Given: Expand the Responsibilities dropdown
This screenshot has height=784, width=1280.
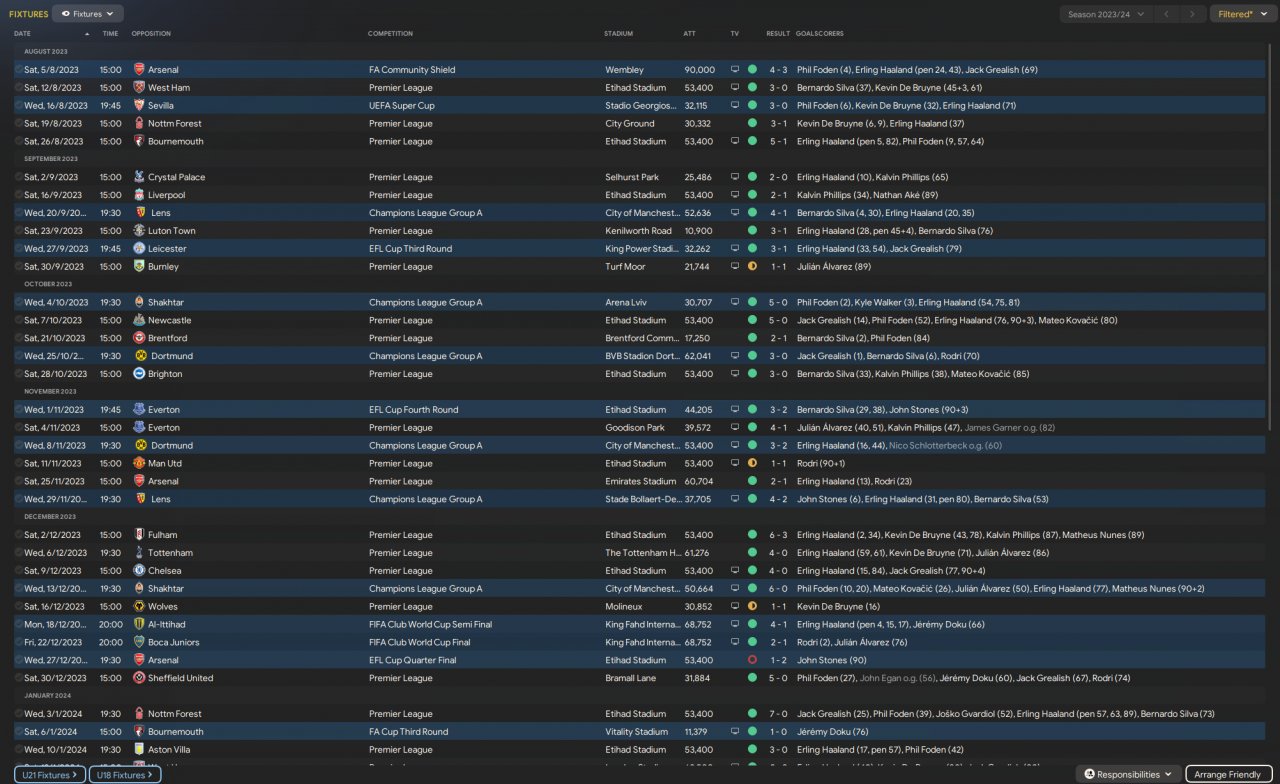Looking at the screenshot, I should [x=1128, y=774].
